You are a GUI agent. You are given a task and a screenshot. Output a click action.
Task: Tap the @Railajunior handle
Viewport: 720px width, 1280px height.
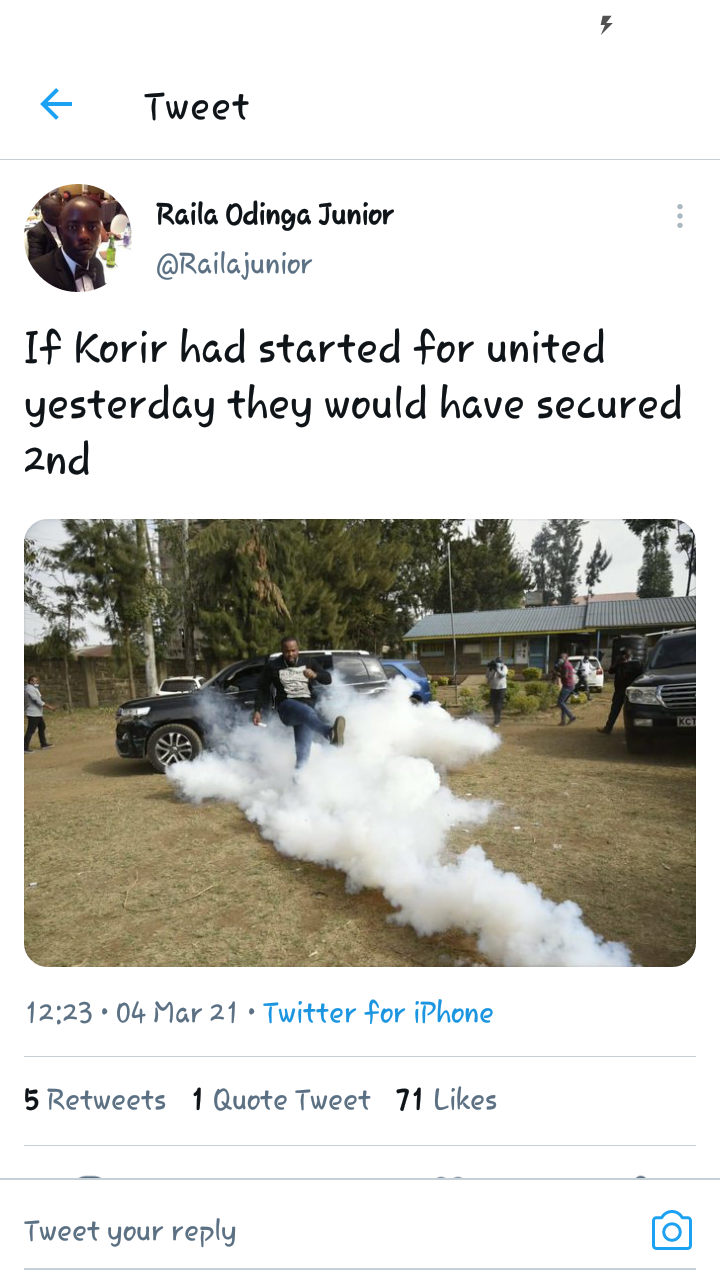pyautogui.click(x=234, y=264)
